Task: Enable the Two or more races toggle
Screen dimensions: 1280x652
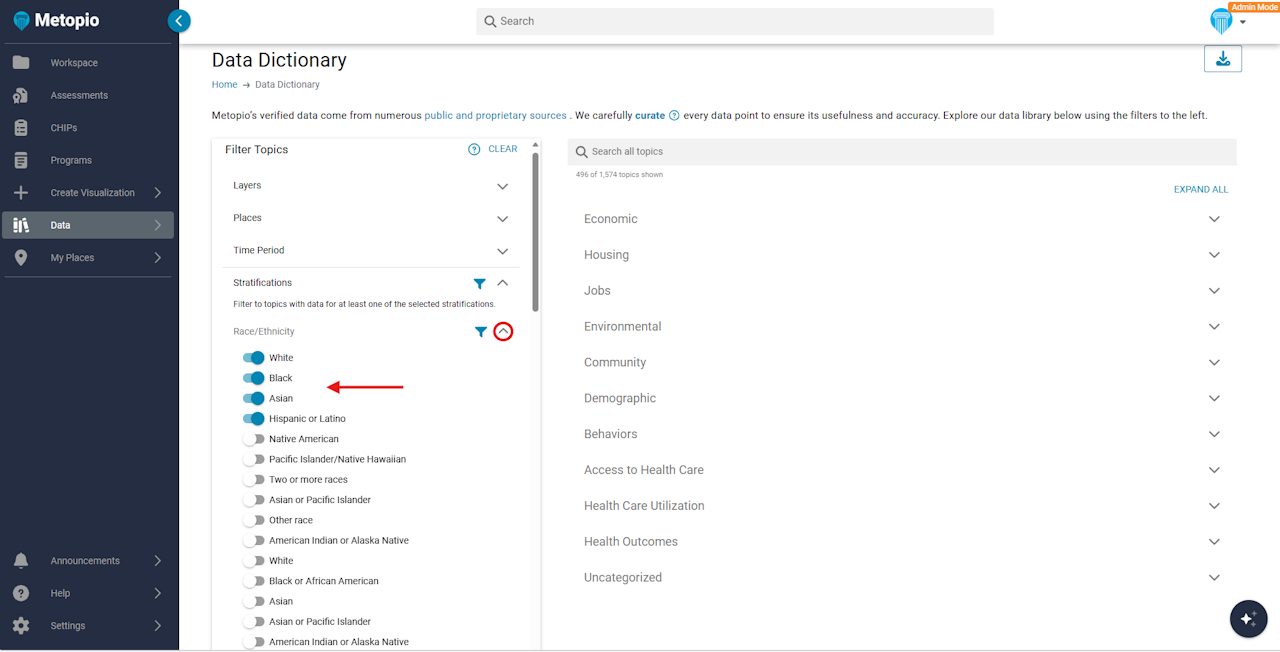Action: point(254,480)
